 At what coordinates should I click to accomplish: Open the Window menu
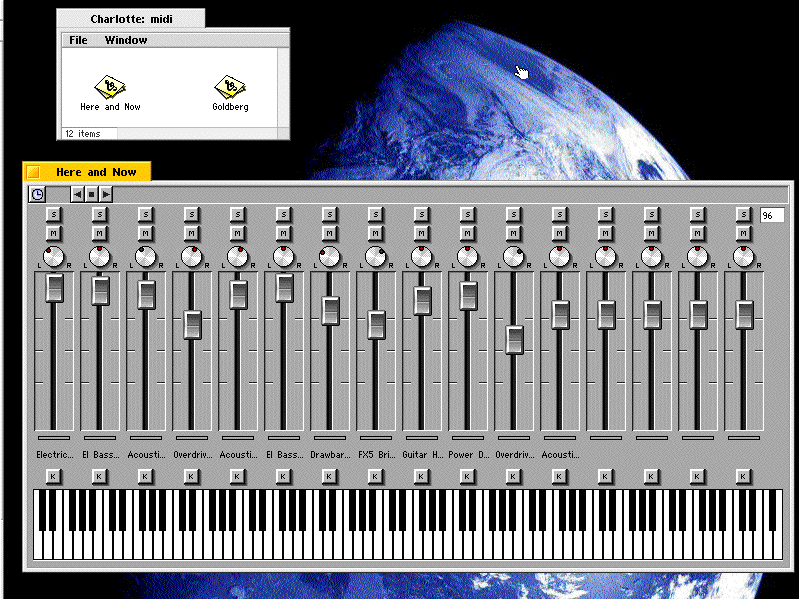(126, 40)
